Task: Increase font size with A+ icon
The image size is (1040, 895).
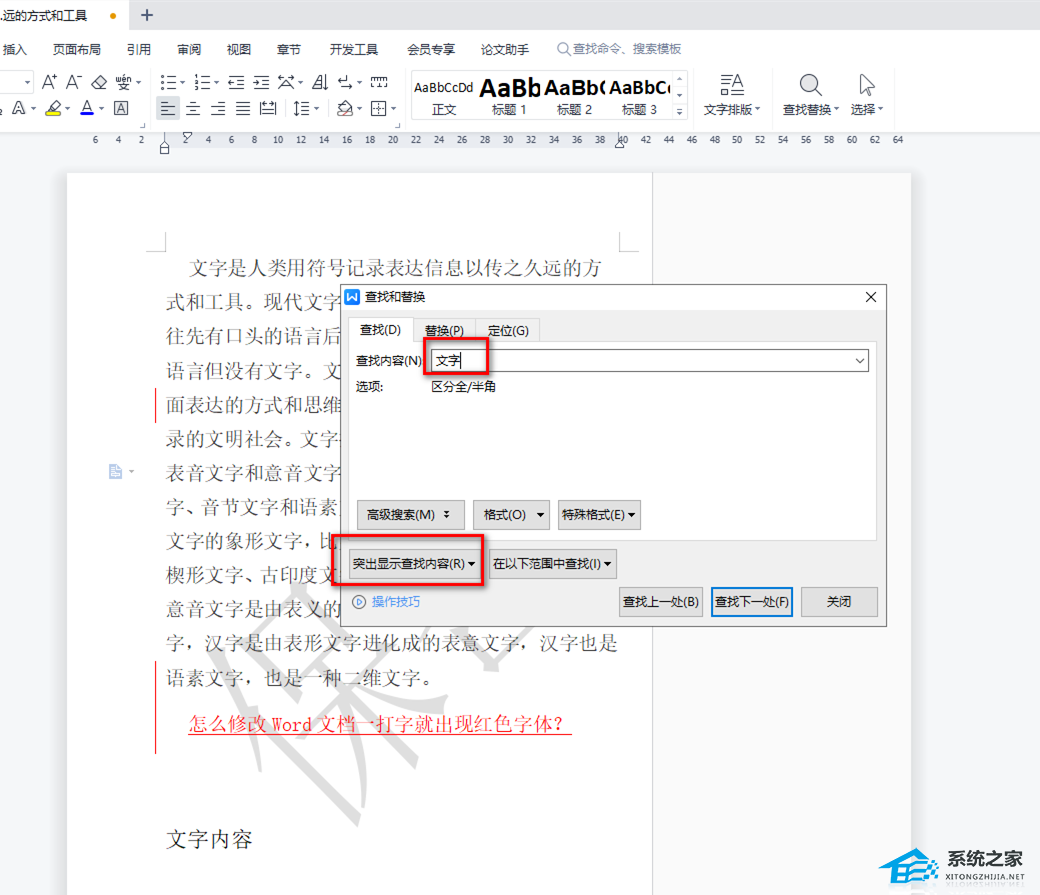Action: tap(49, 82)
